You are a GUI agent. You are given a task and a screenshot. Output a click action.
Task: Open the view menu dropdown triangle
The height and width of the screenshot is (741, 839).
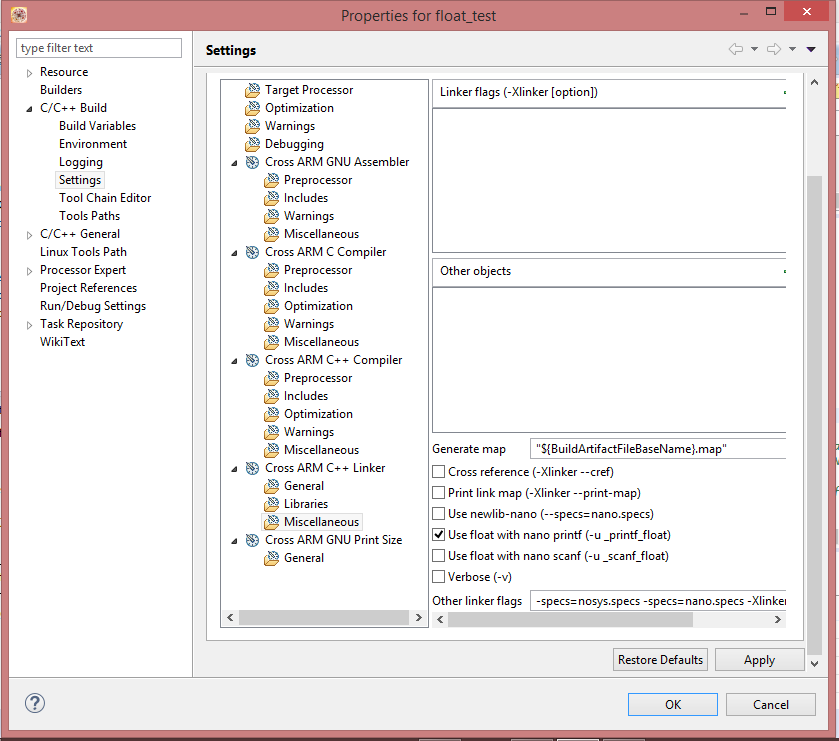tap(811, 49)
